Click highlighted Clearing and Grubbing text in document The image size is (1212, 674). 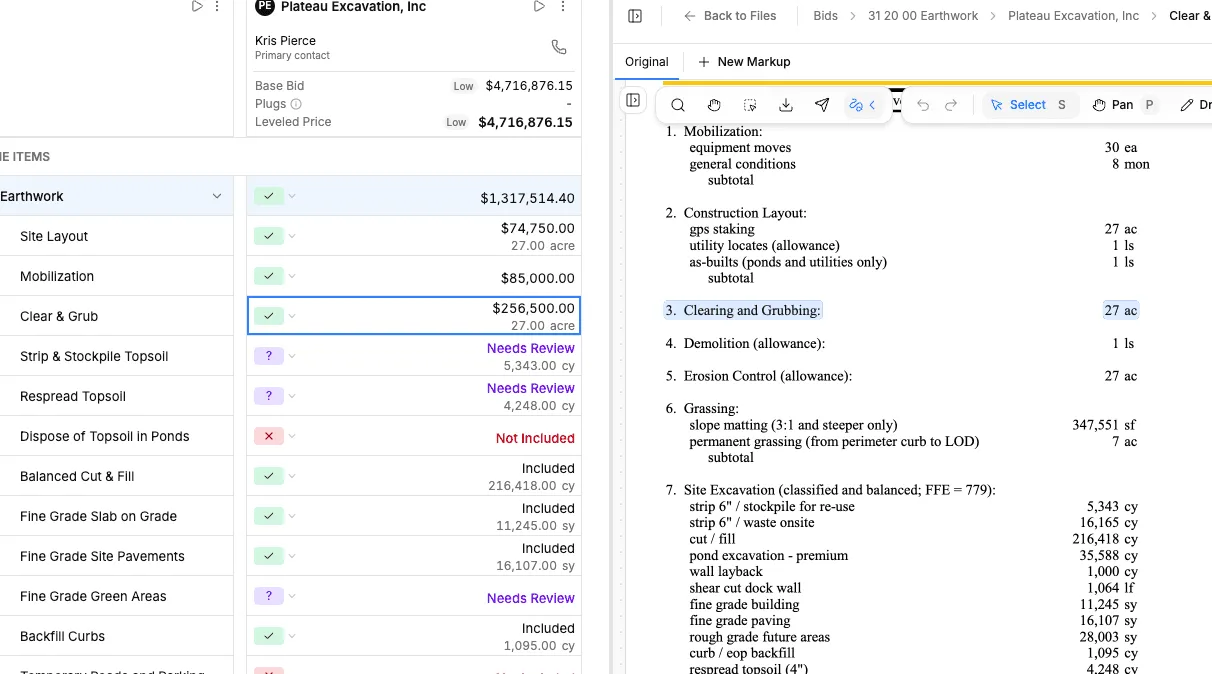click(x=743, y=310)
